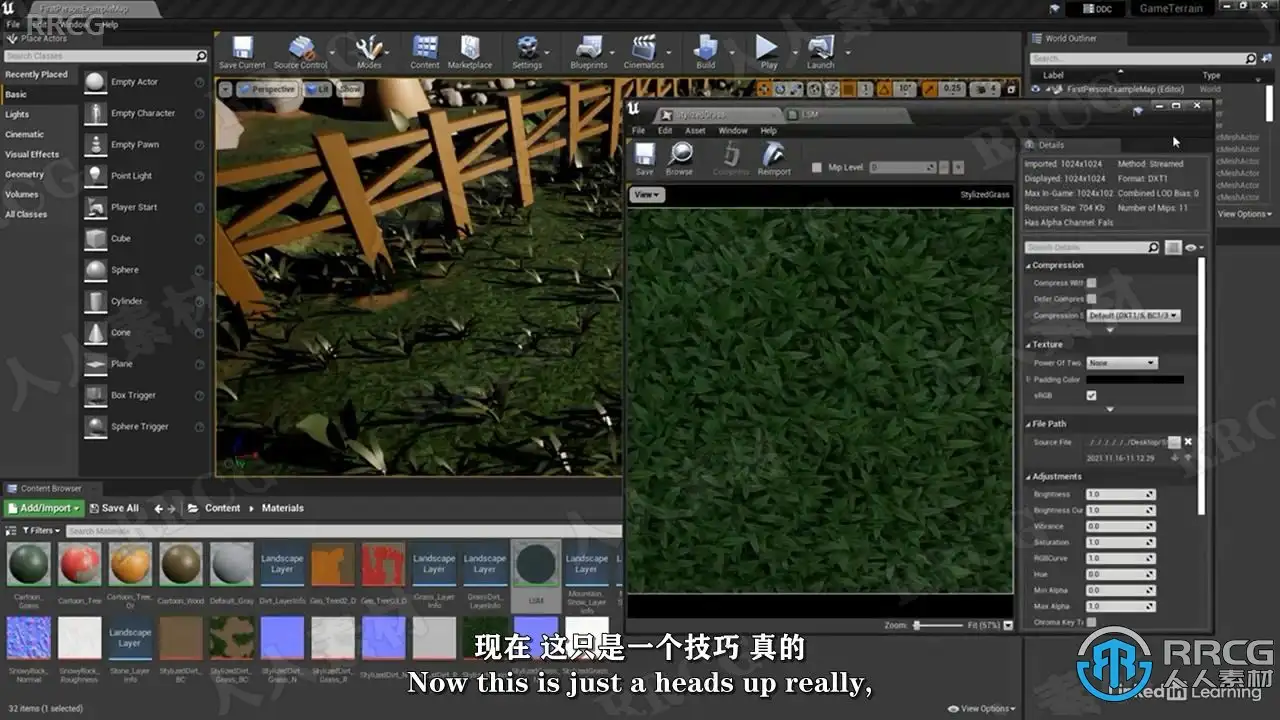Click the black Padding Color swatch
Viewport: 1280px width, 720px height.
[x=1135, y=380]
